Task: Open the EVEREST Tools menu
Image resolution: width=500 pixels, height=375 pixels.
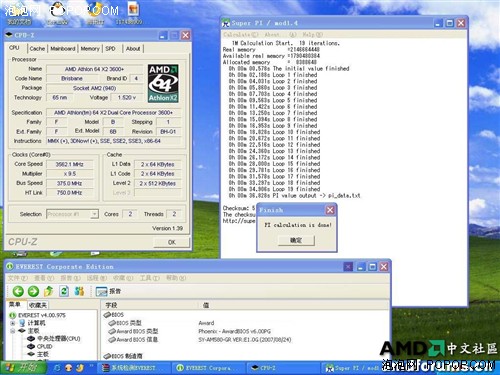Action: tap(149, 278)
